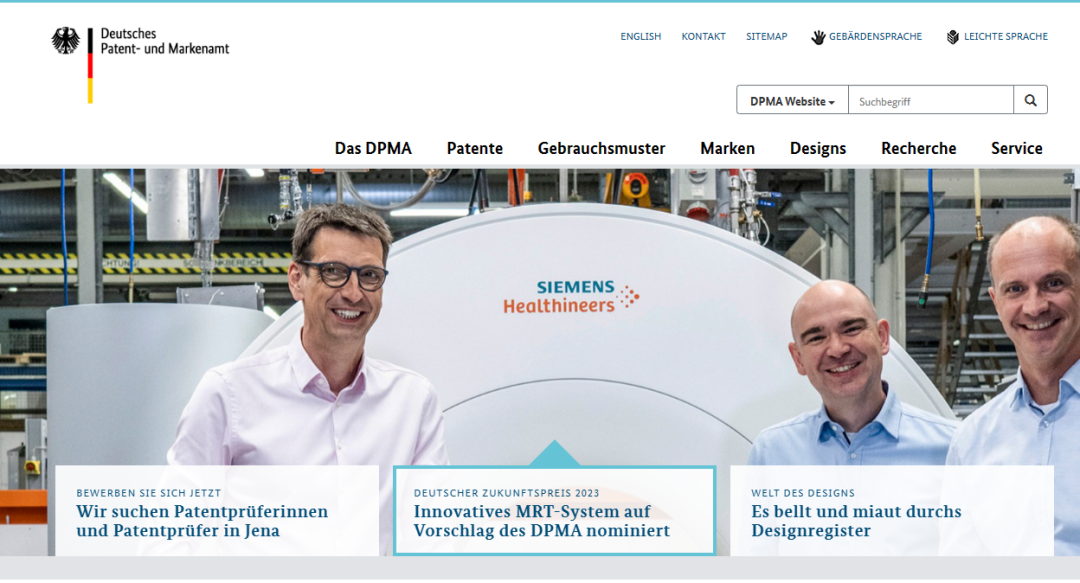
Task: Open the DPMA Website search scope dropdown
Action: 792,101
